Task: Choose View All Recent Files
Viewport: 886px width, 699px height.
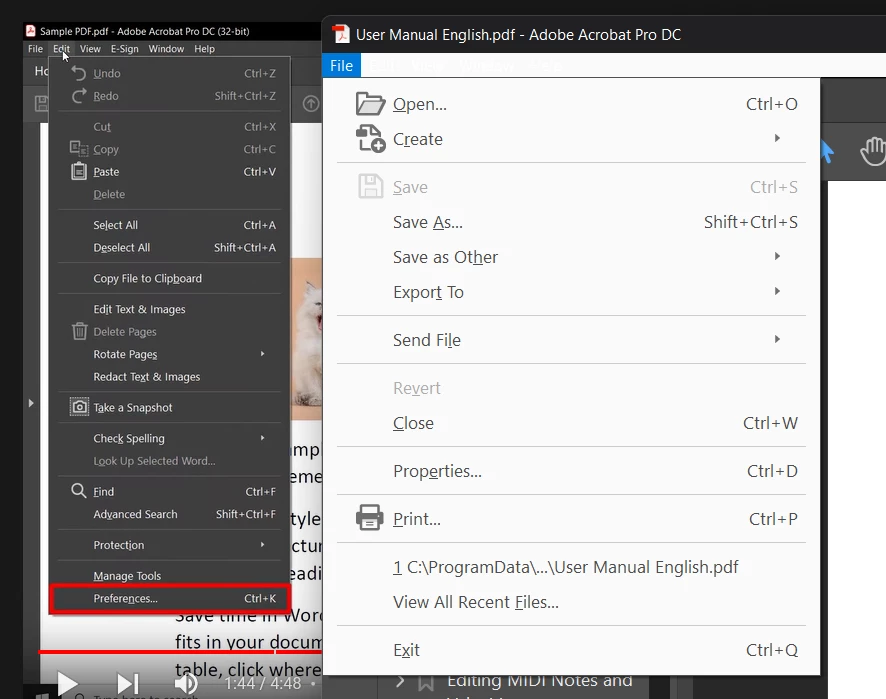Action: (x=571, y=602)
